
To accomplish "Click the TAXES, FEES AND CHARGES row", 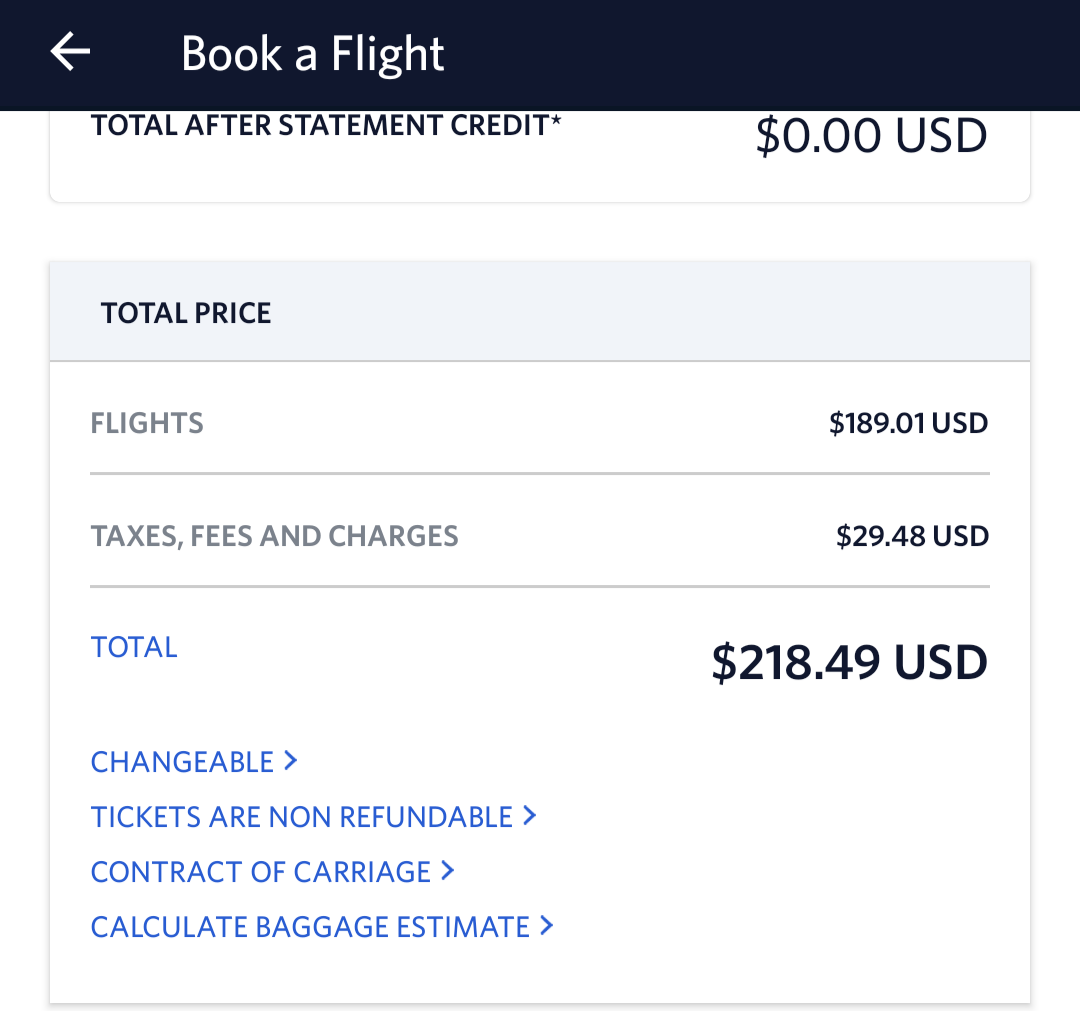I will pos(274,536).
